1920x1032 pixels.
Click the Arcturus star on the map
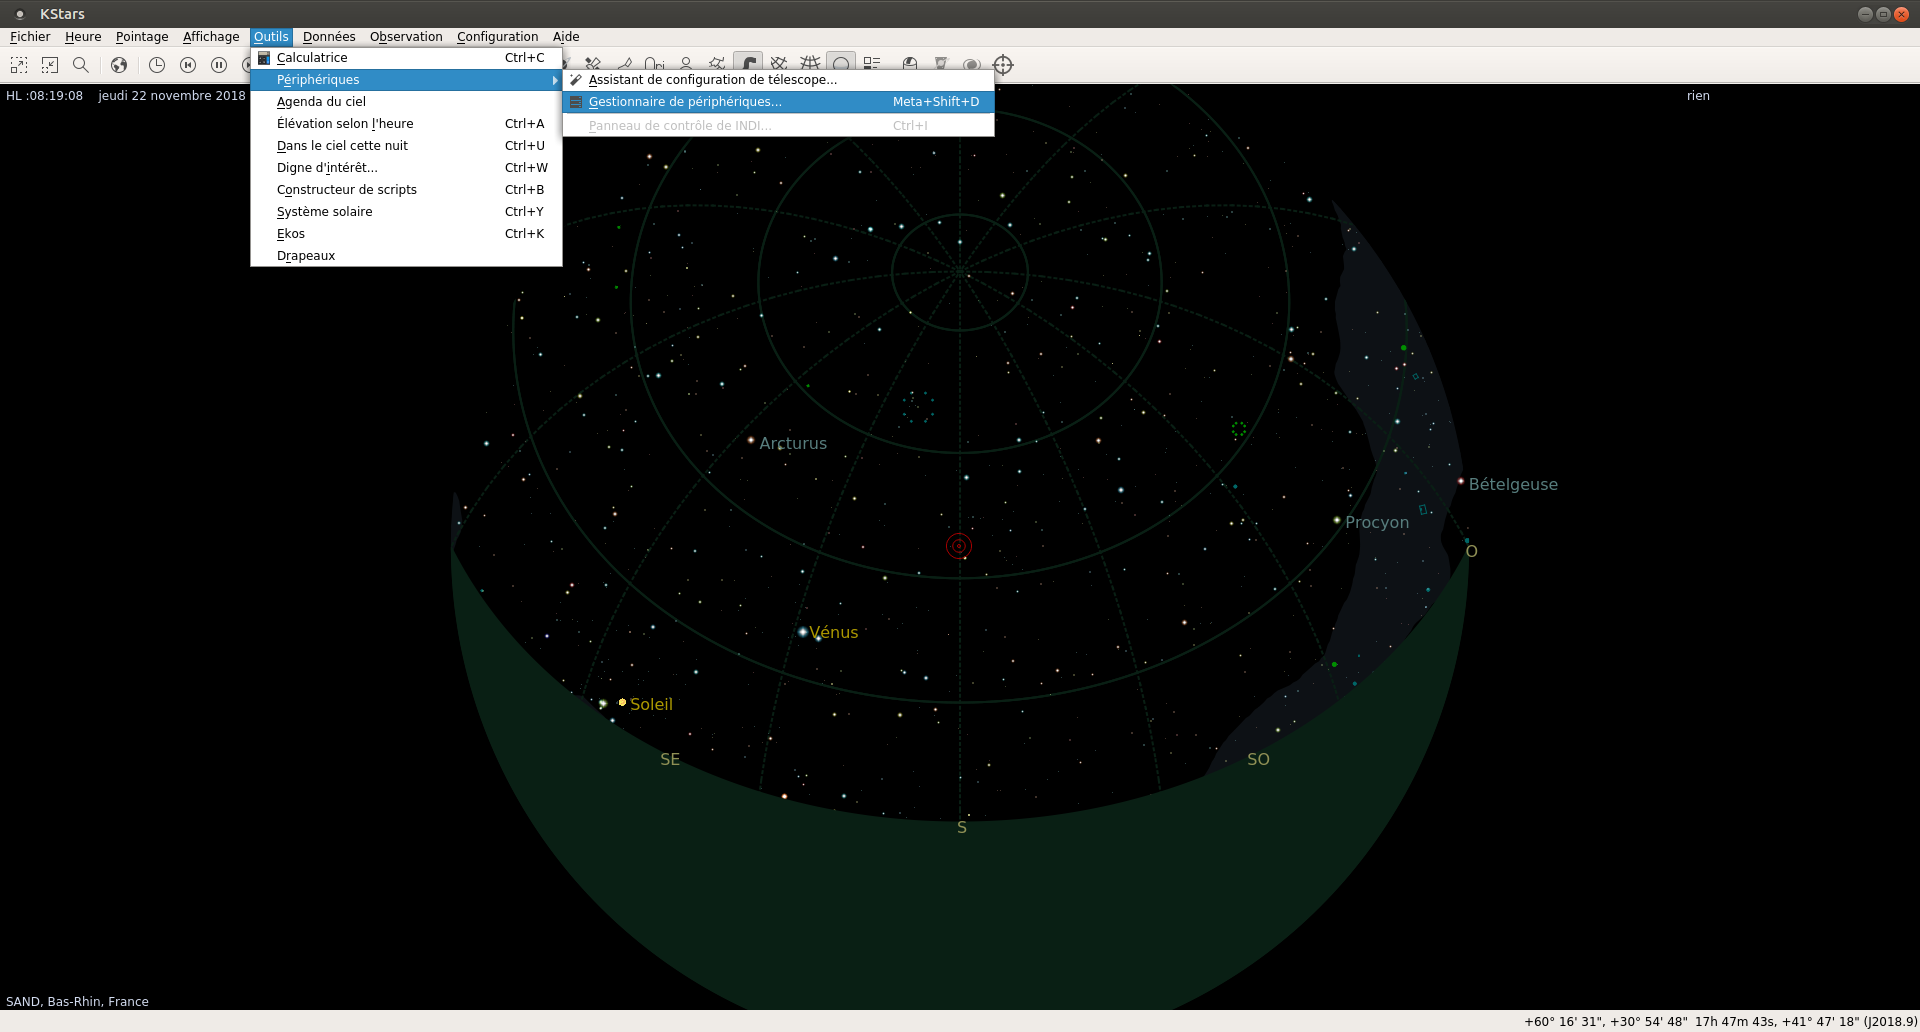(751, 440)
